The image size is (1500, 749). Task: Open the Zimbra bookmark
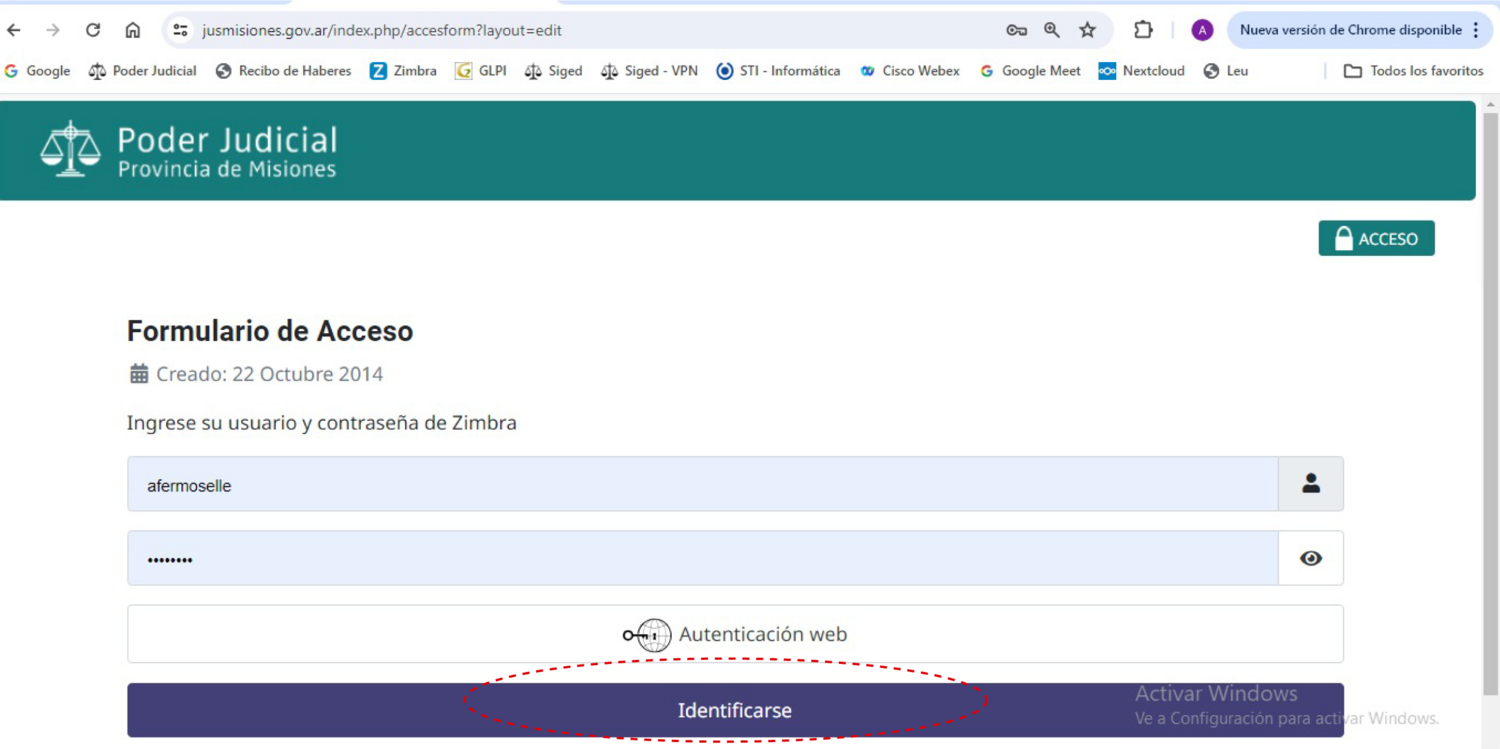(403, 71)
